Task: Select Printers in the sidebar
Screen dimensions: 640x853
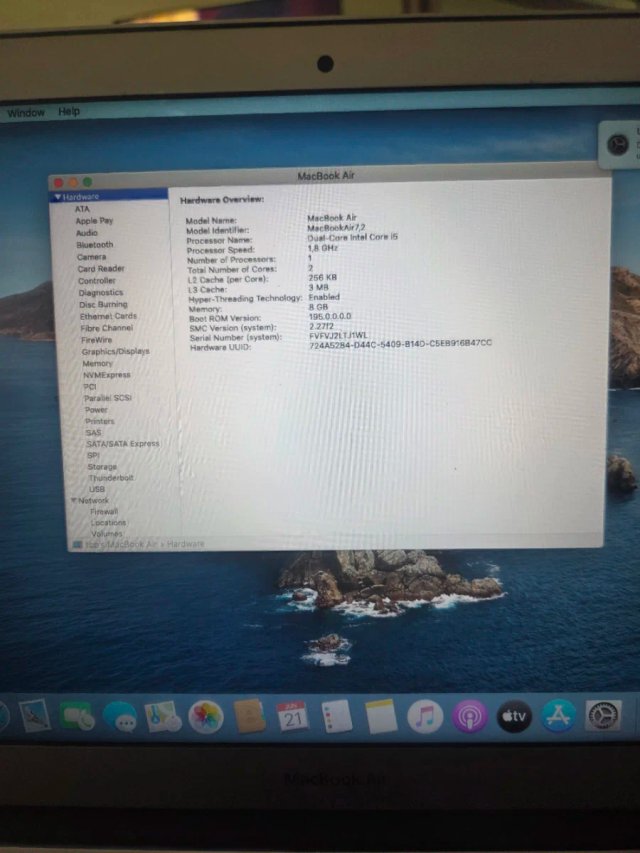Action: click(100, 421)
